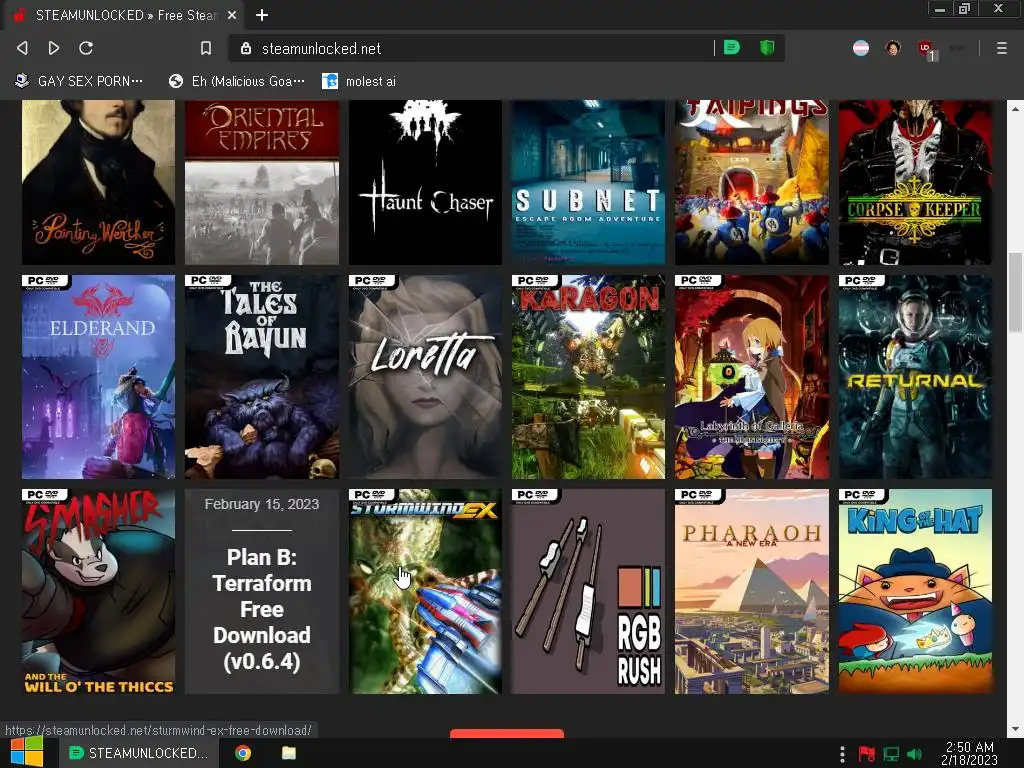Open the Oriental Empires game cover
Screen dimensions: 1024x768
click(x=262, y=182)
